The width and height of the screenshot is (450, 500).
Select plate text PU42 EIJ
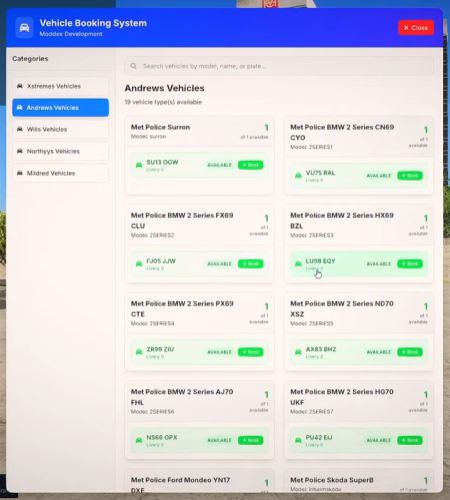tap(319, 437)
